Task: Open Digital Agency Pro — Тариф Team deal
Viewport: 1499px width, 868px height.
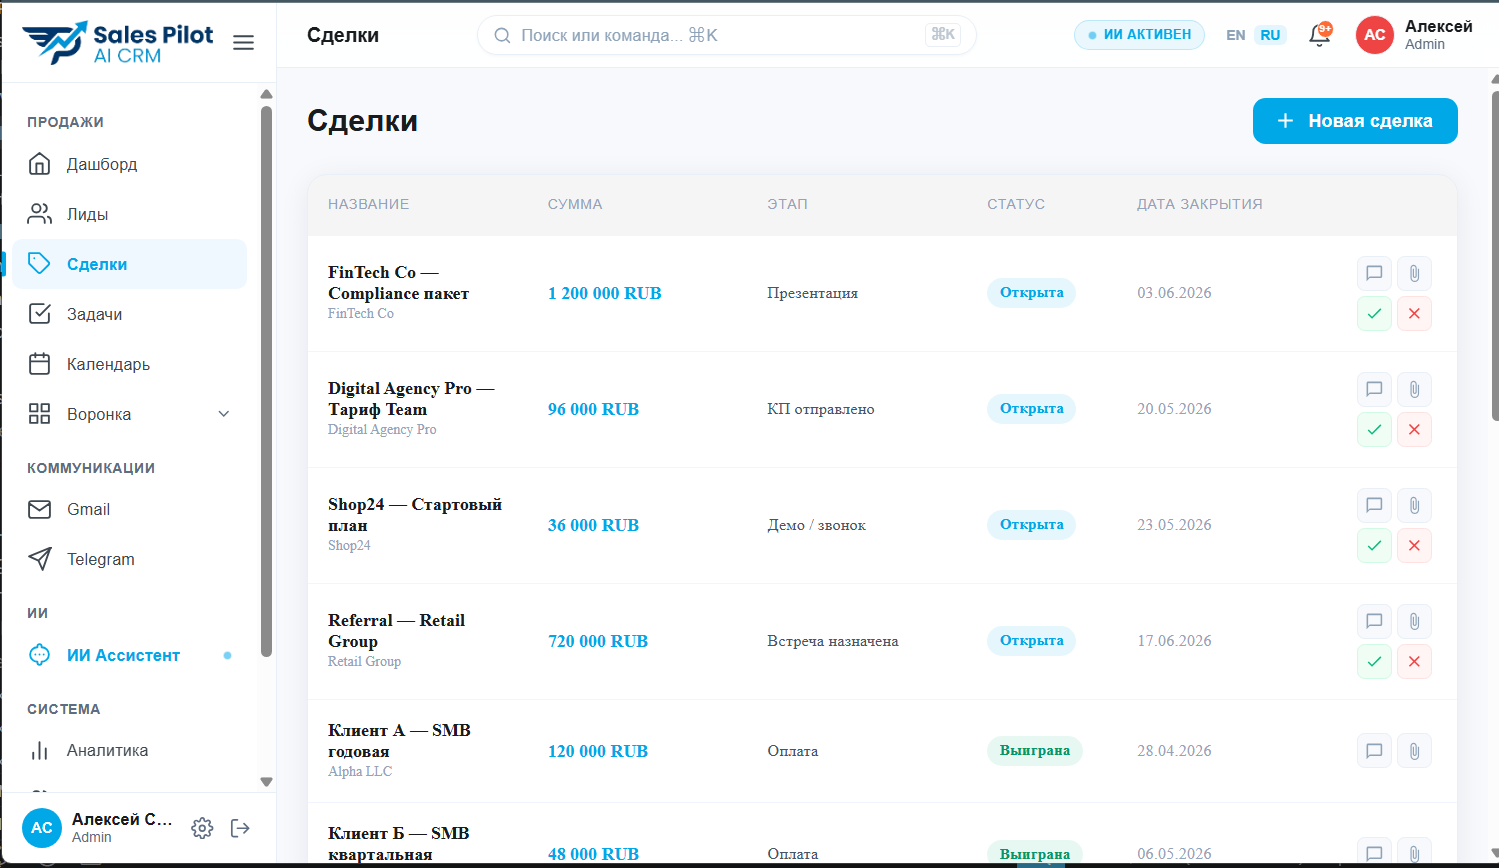Action: [411, 399]
